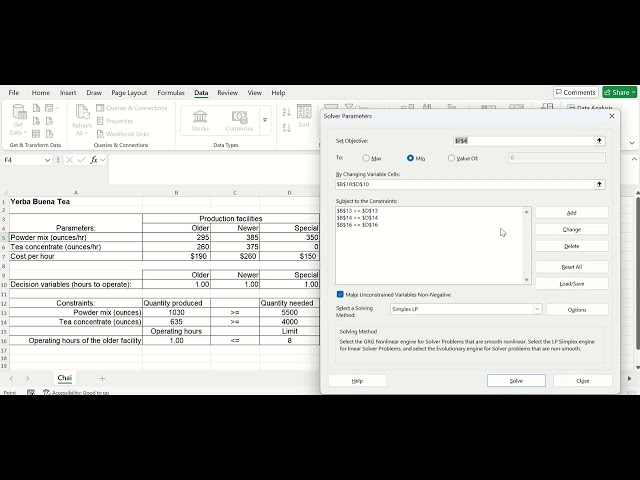Select the Chai sheet tab

pyautogui.click(x=64, y=378)
